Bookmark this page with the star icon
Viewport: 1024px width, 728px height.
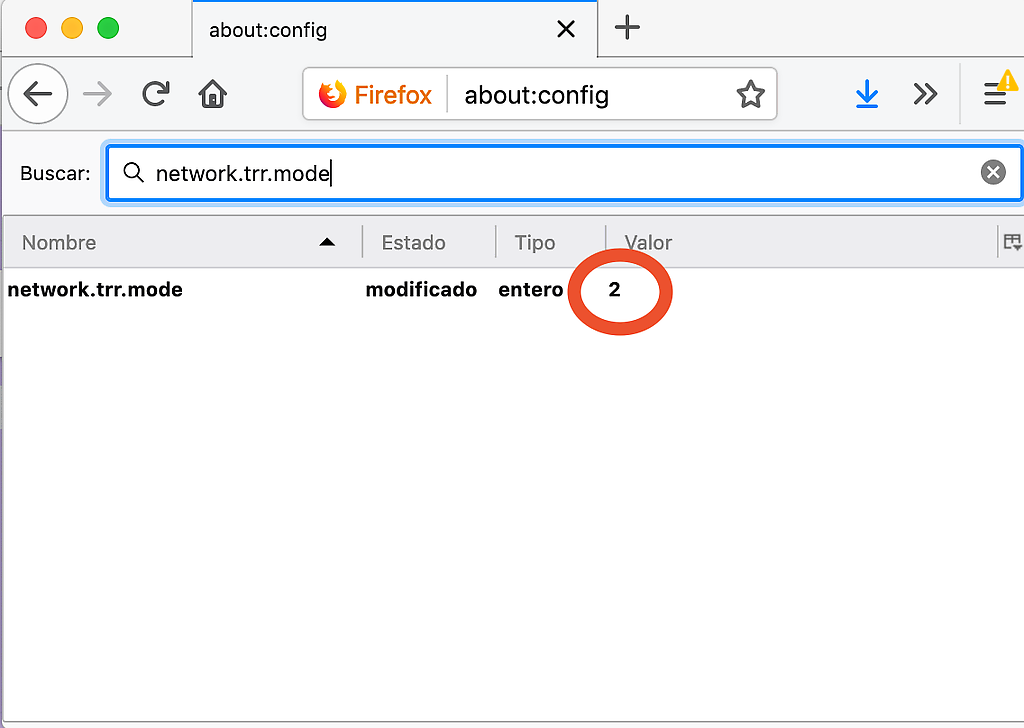750,95
